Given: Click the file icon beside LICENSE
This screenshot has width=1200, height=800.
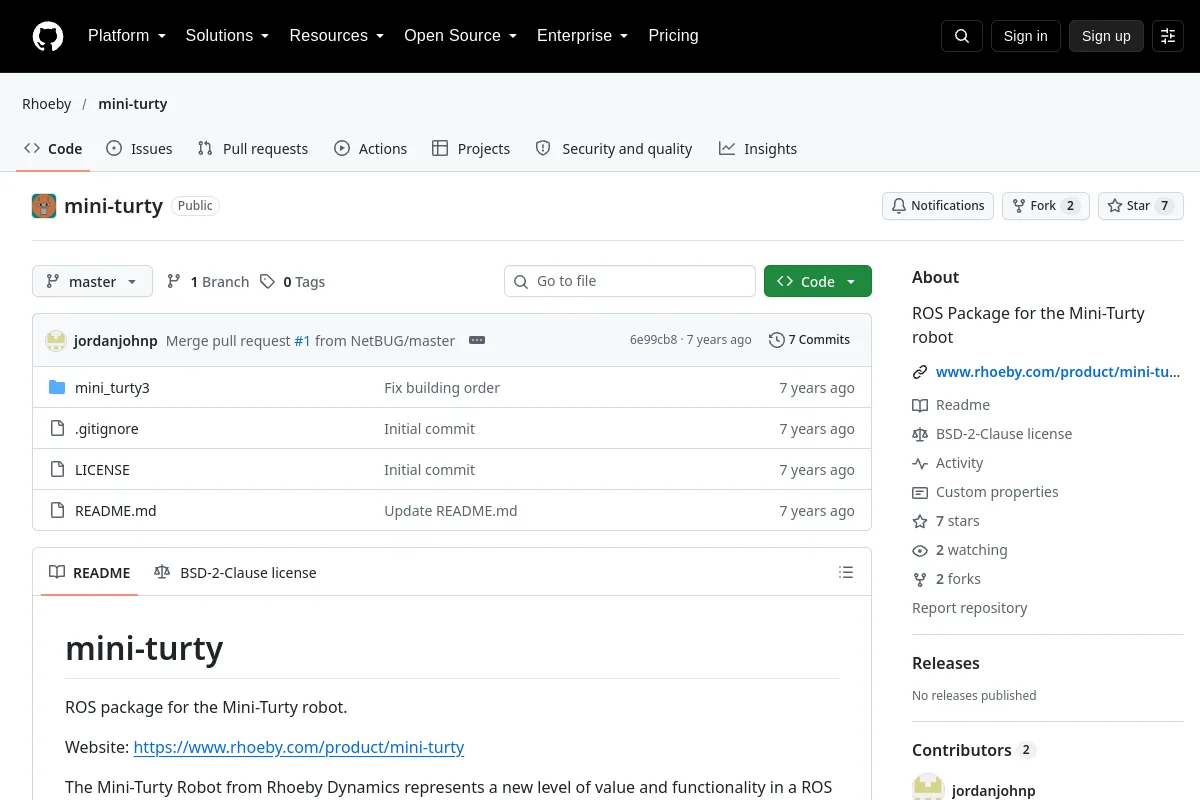Looking at the screenshot, I should point(57,470).
